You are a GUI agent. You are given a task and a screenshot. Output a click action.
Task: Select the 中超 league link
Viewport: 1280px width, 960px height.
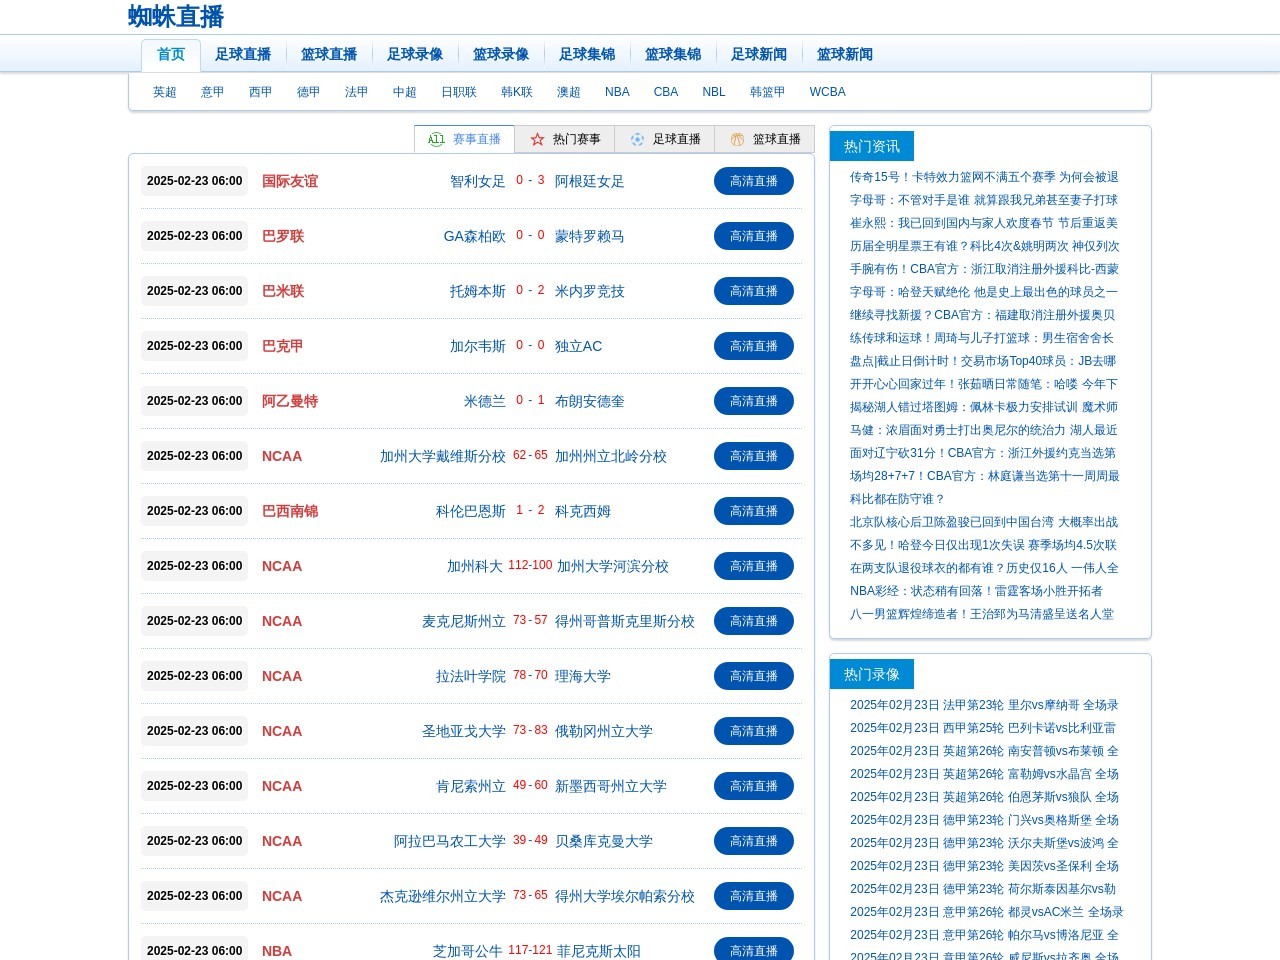coord(405,92)
